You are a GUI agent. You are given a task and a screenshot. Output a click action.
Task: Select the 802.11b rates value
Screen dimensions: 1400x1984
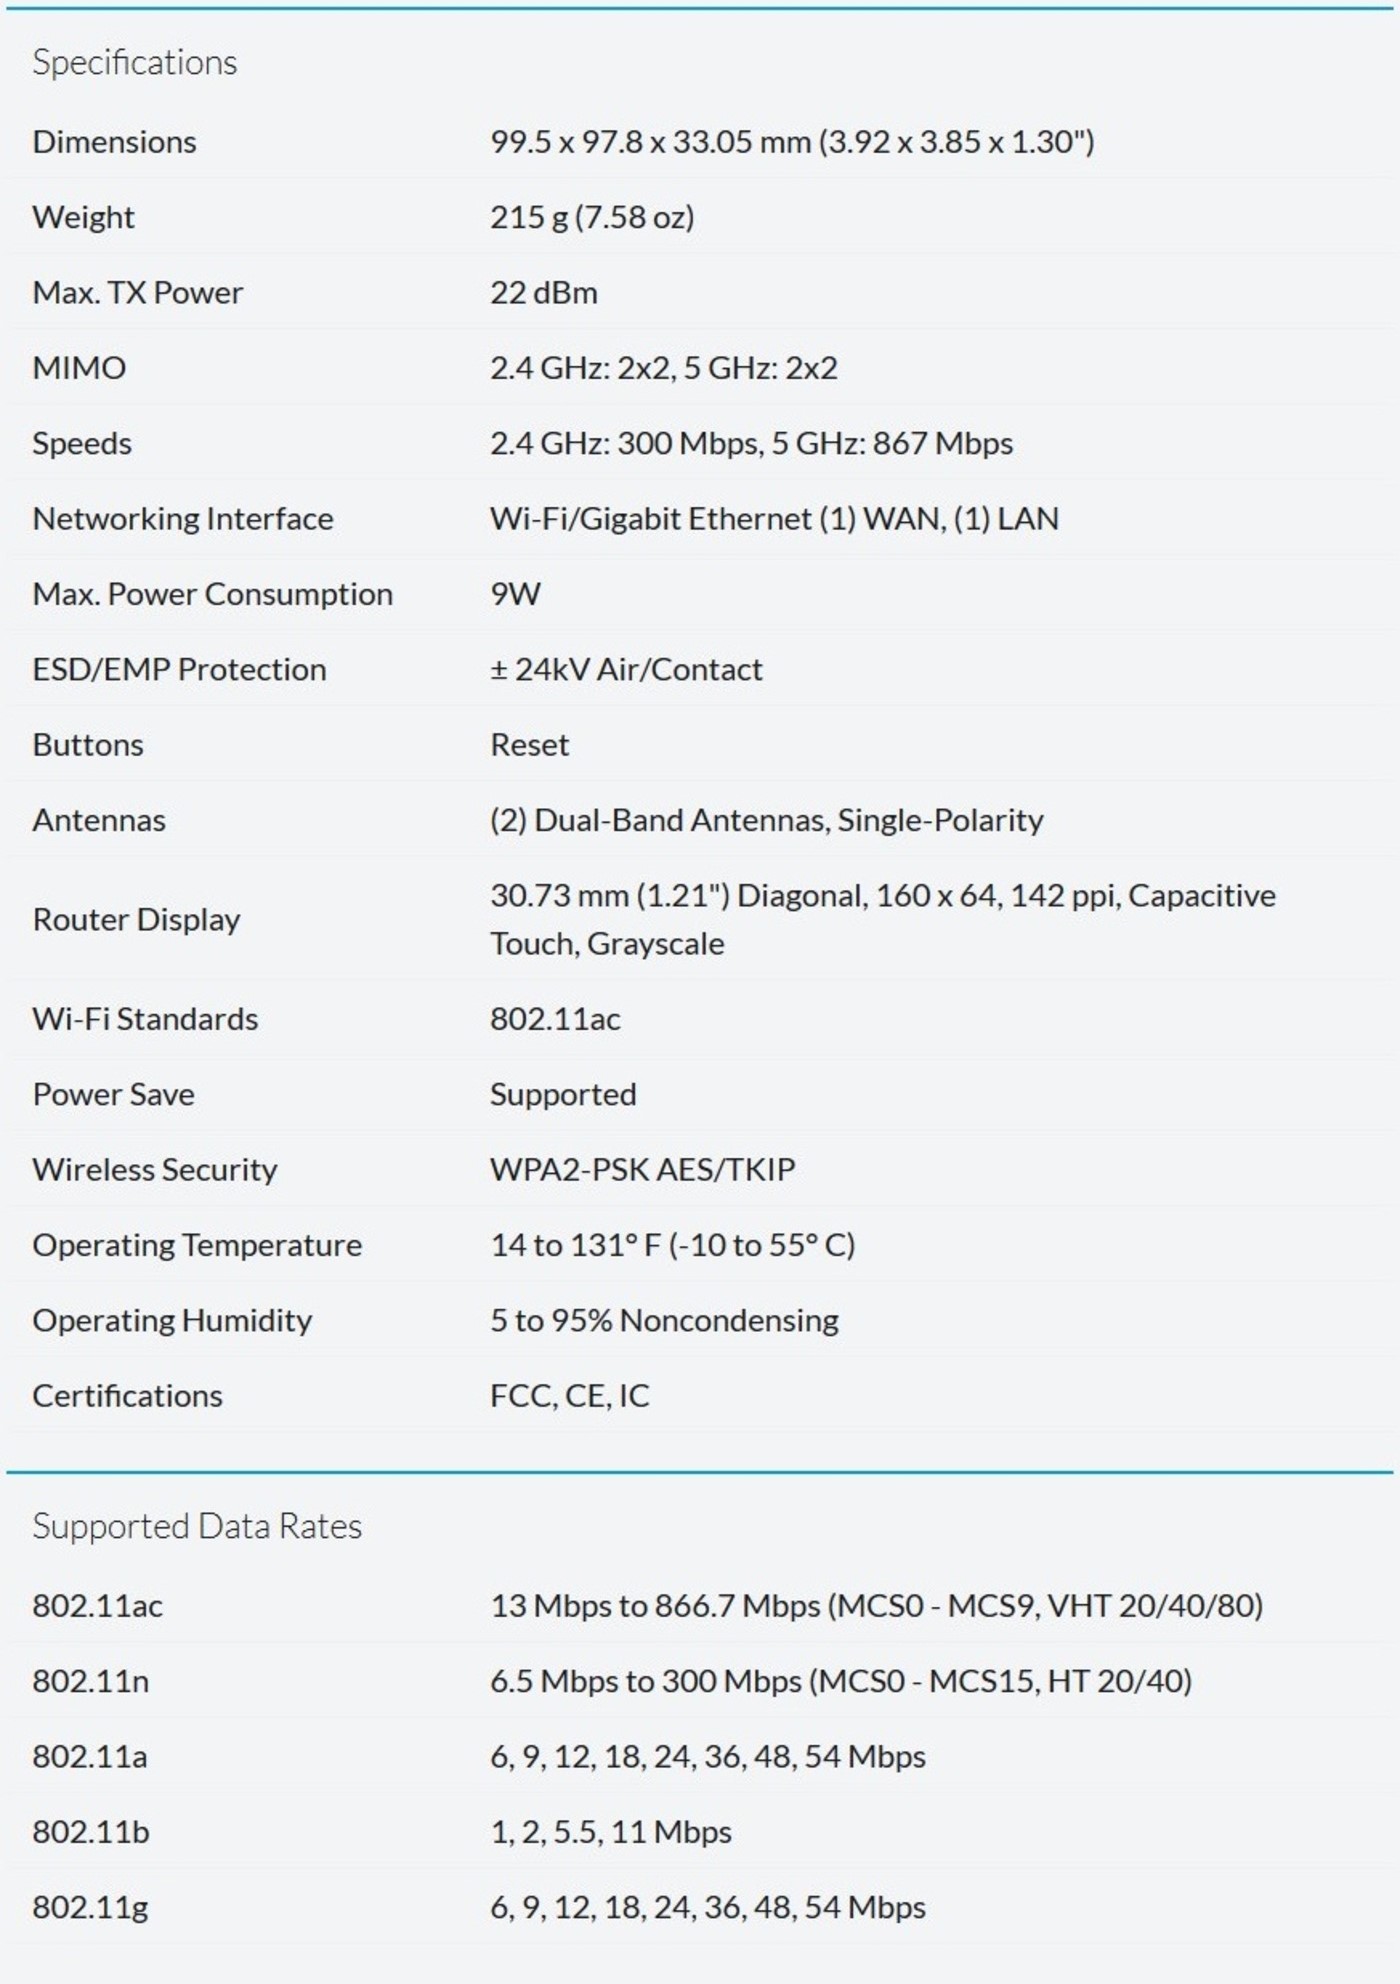611,1832
